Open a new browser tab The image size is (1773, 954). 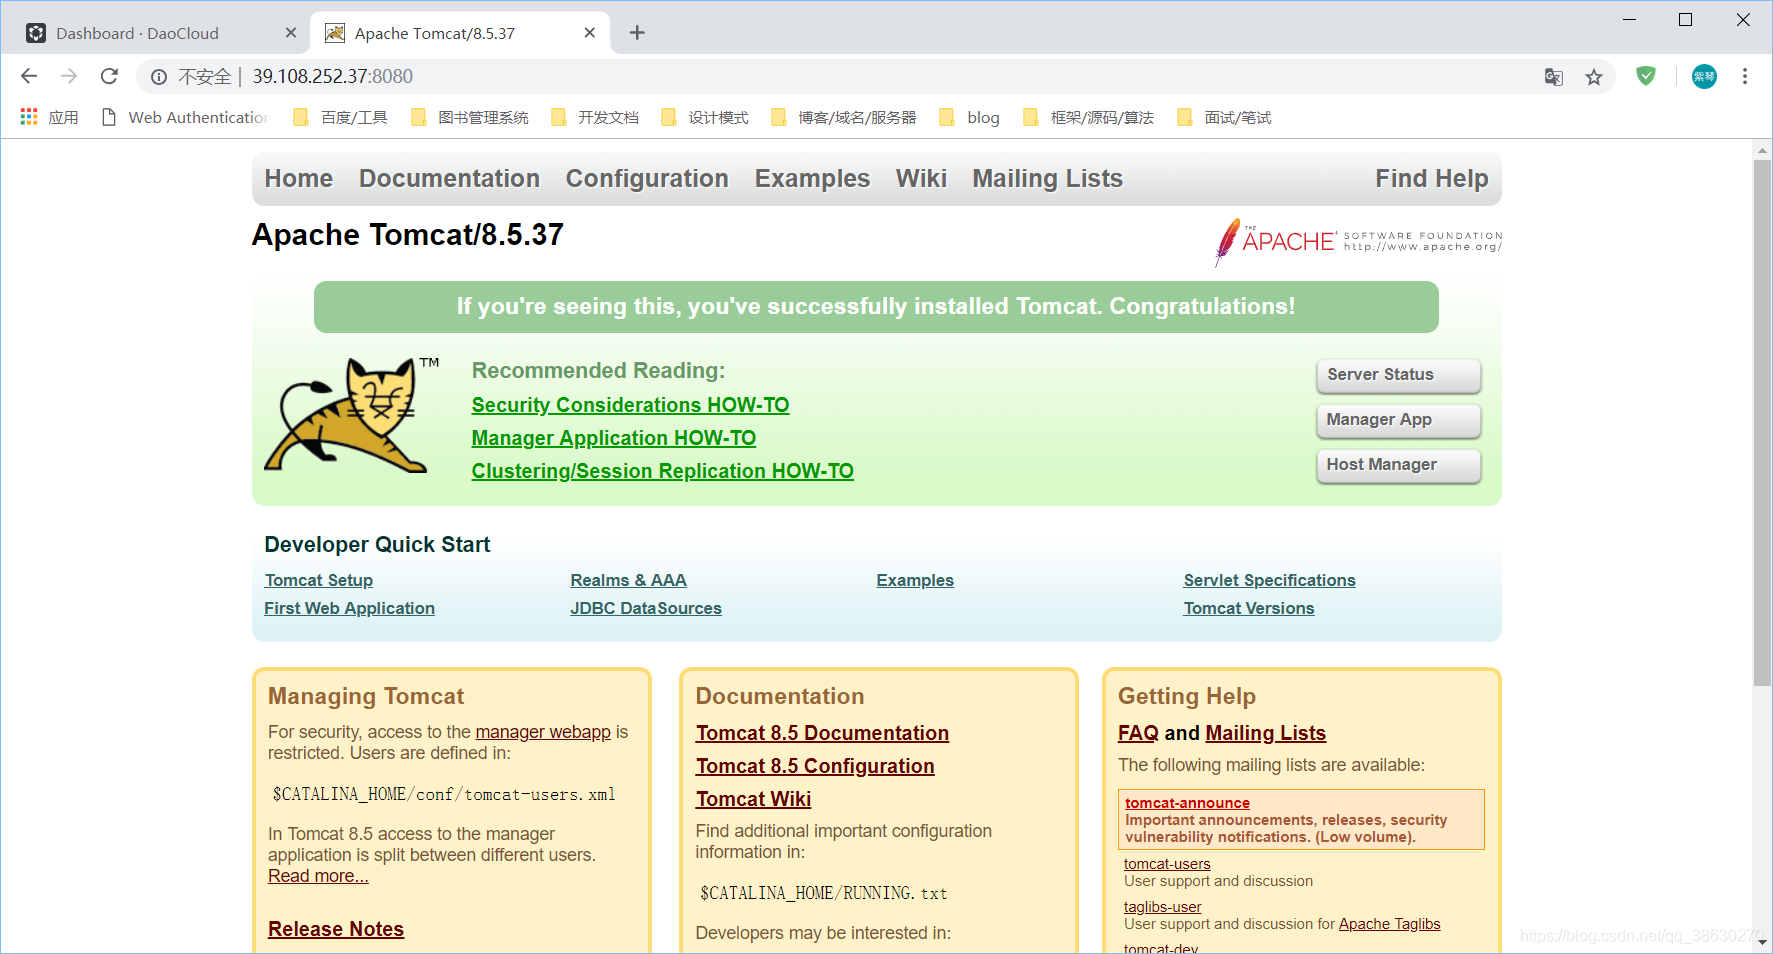point(637,33)
